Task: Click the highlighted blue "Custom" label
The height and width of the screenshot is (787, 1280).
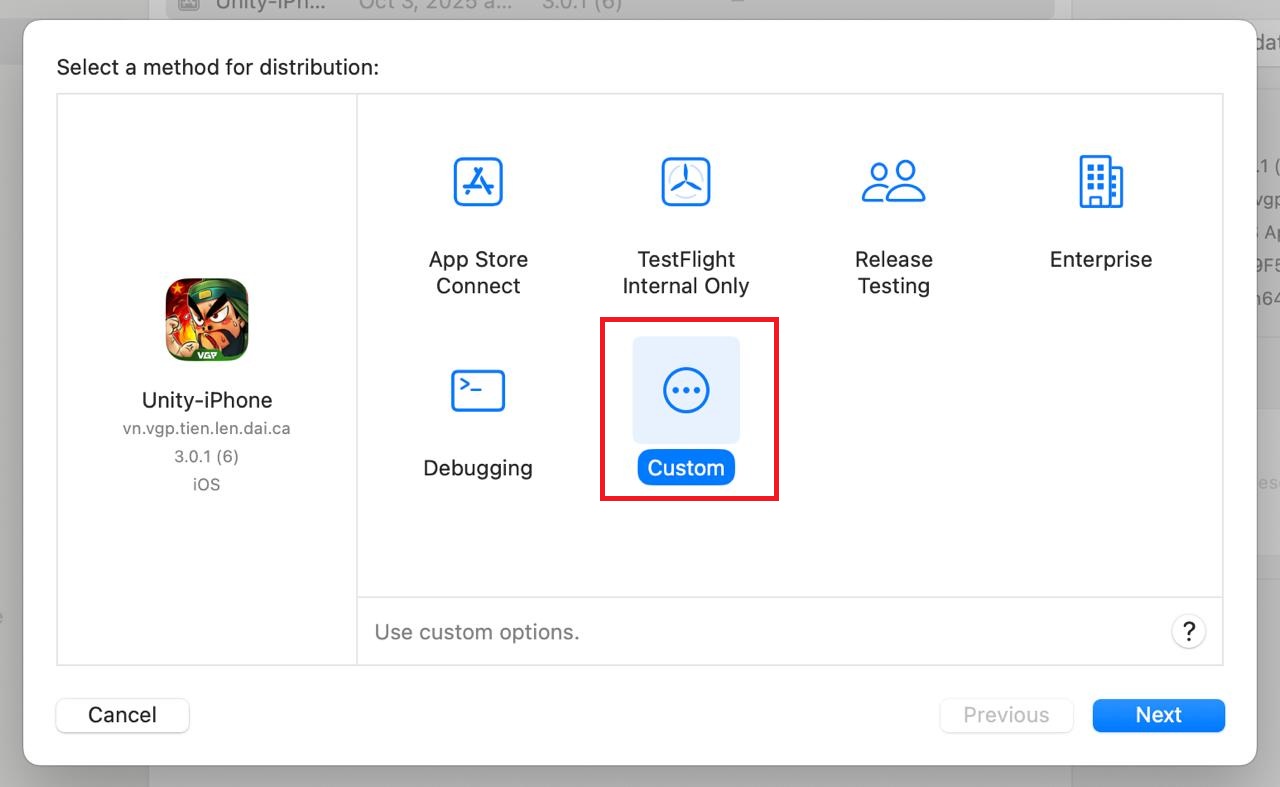Action: (686, 468)
